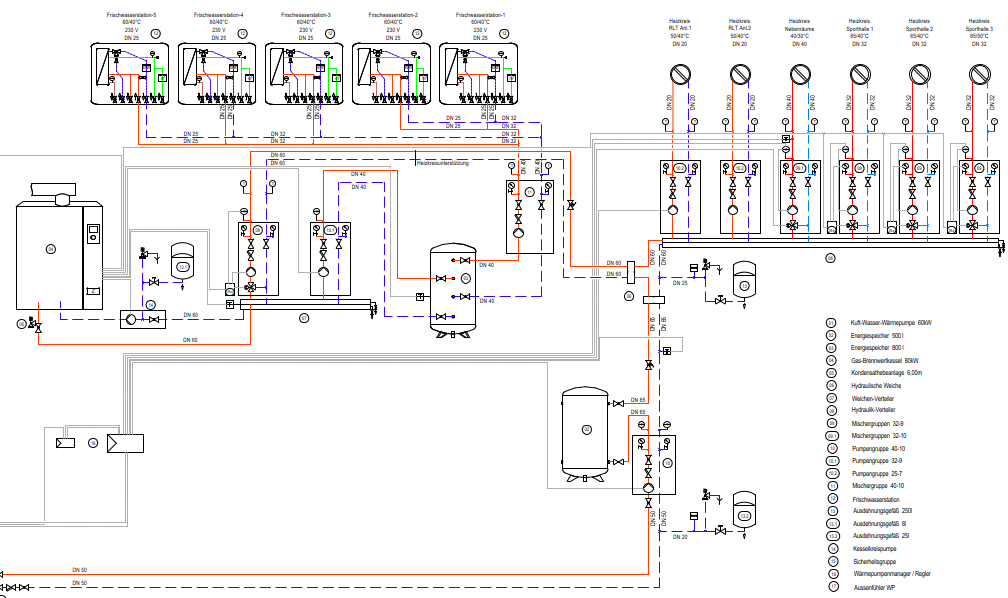
Task: Select mixer group box 11
Action: 530,217
